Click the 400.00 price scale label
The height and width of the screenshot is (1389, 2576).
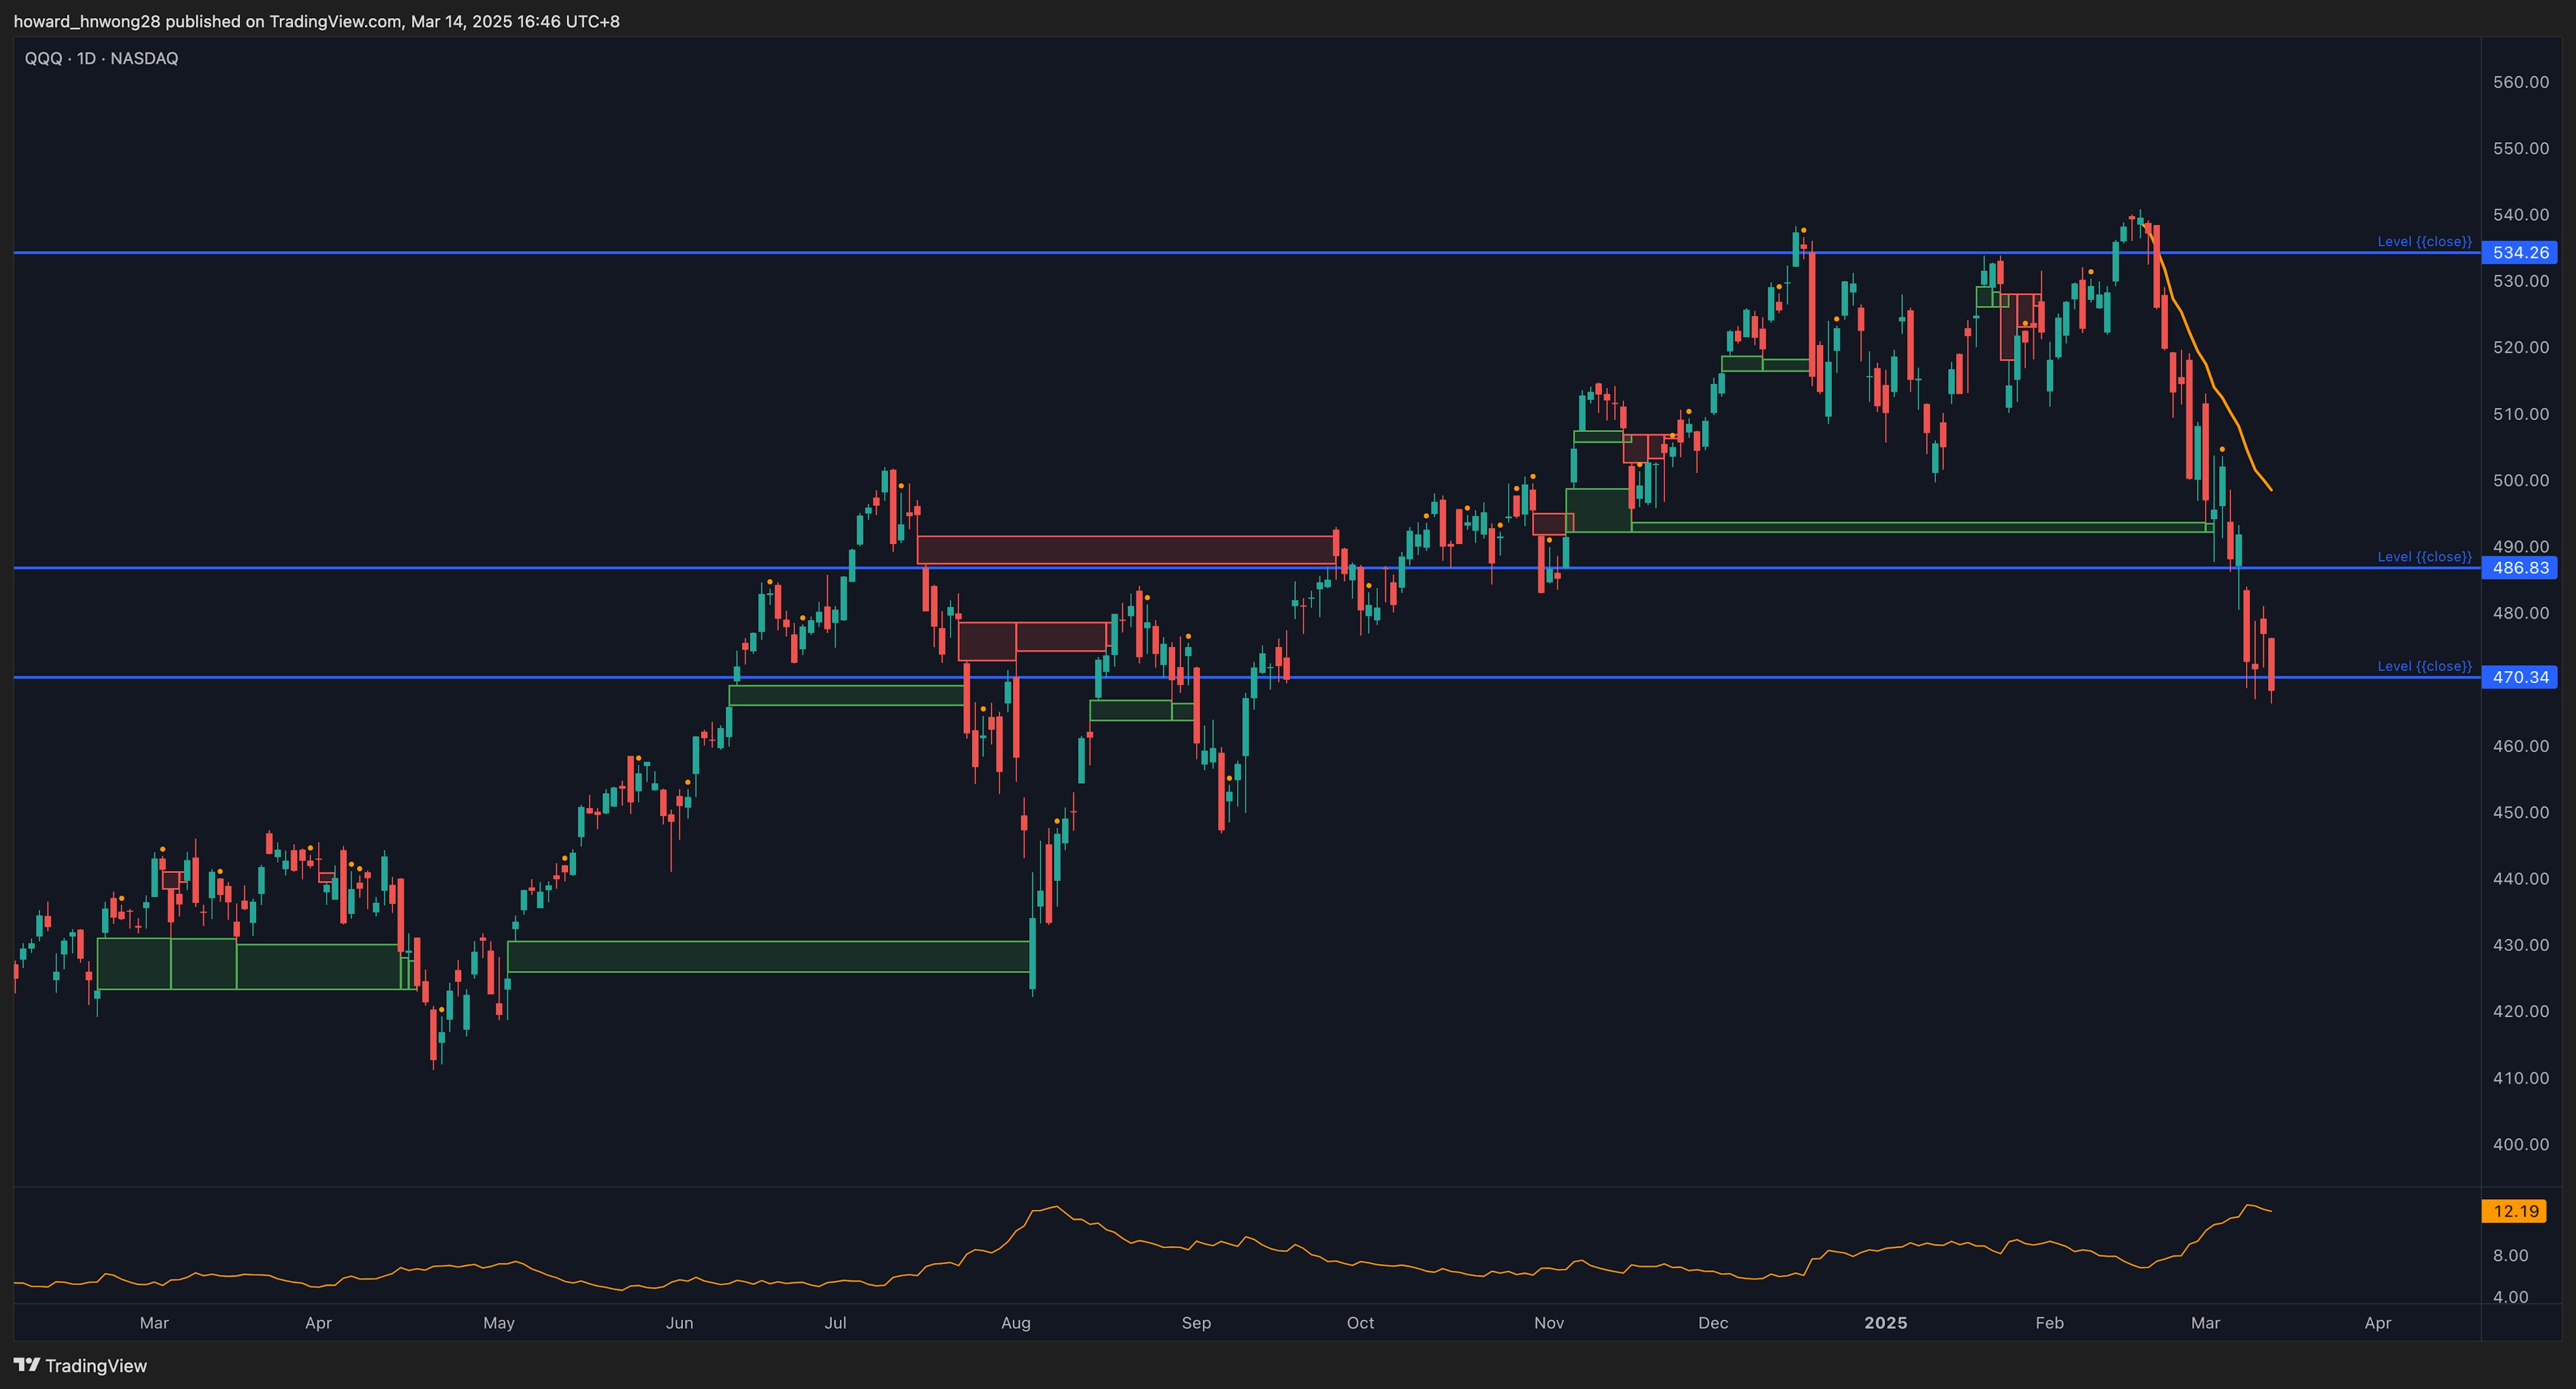[x=2520, y=1144]
